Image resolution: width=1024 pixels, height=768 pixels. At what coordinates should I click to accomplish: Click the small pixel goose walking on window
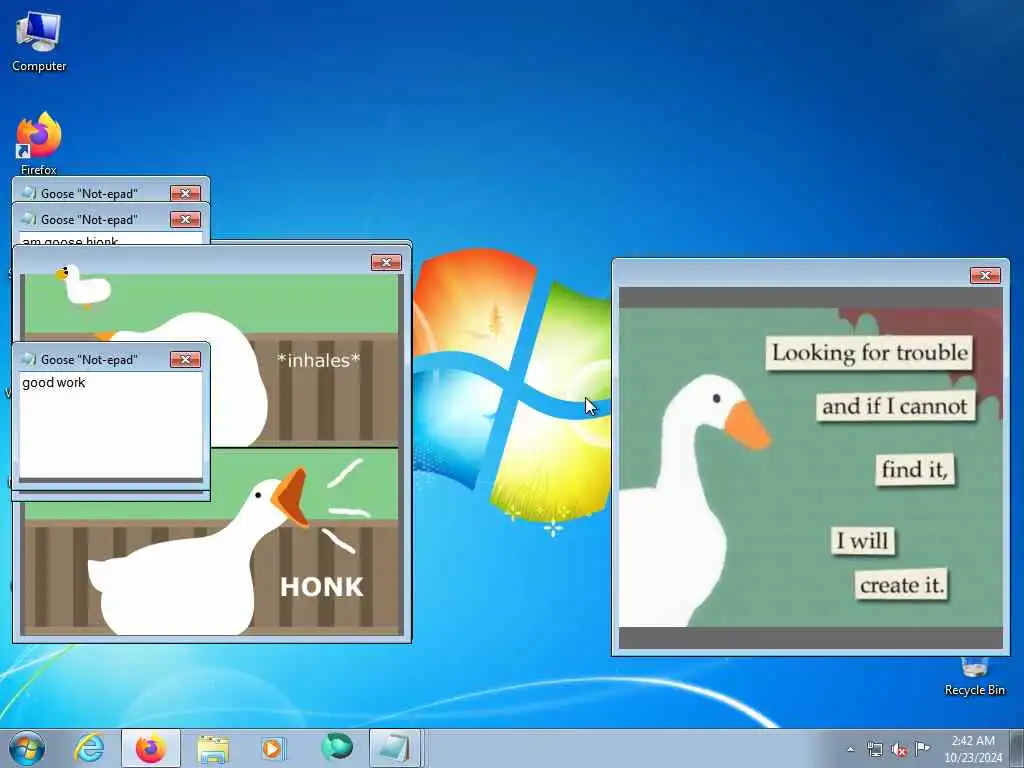(x=83, y=285)
